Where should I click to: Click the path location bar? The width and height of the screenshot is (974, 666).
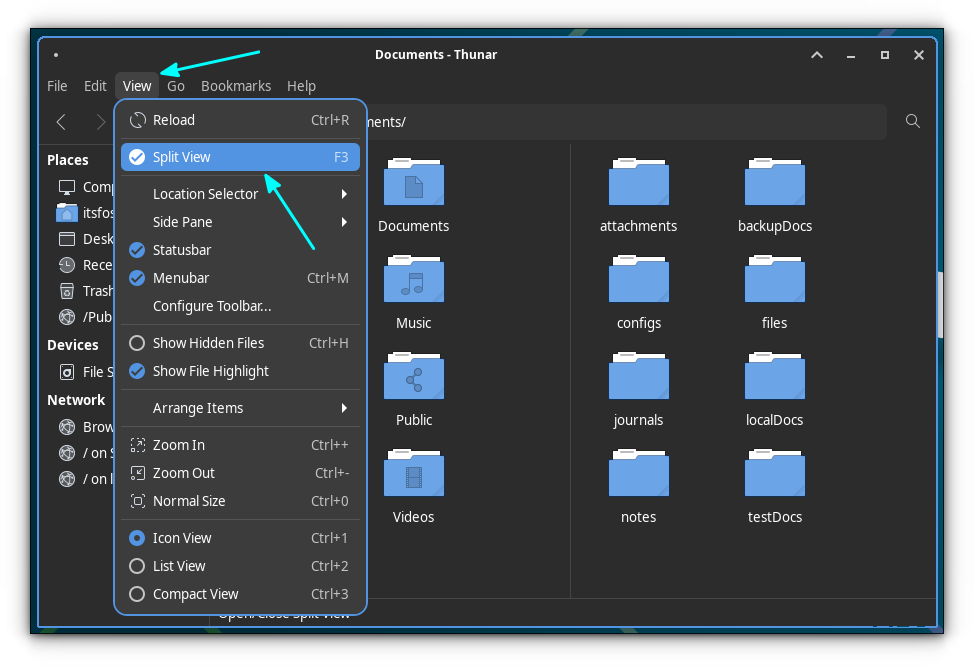click(x=620, y=122)
